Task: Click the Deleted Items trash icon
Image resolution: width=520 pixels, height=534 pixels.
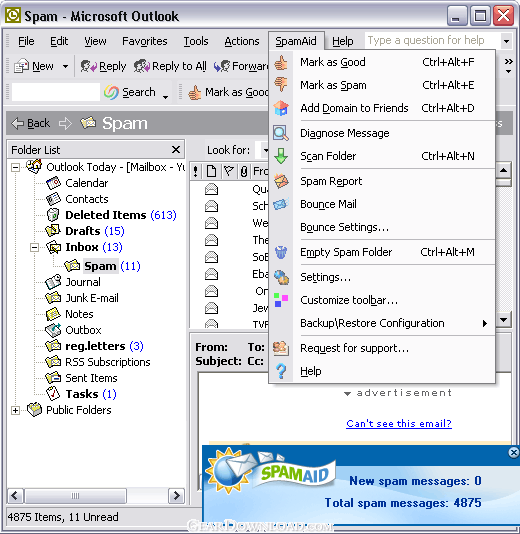Action: (53, 215)
